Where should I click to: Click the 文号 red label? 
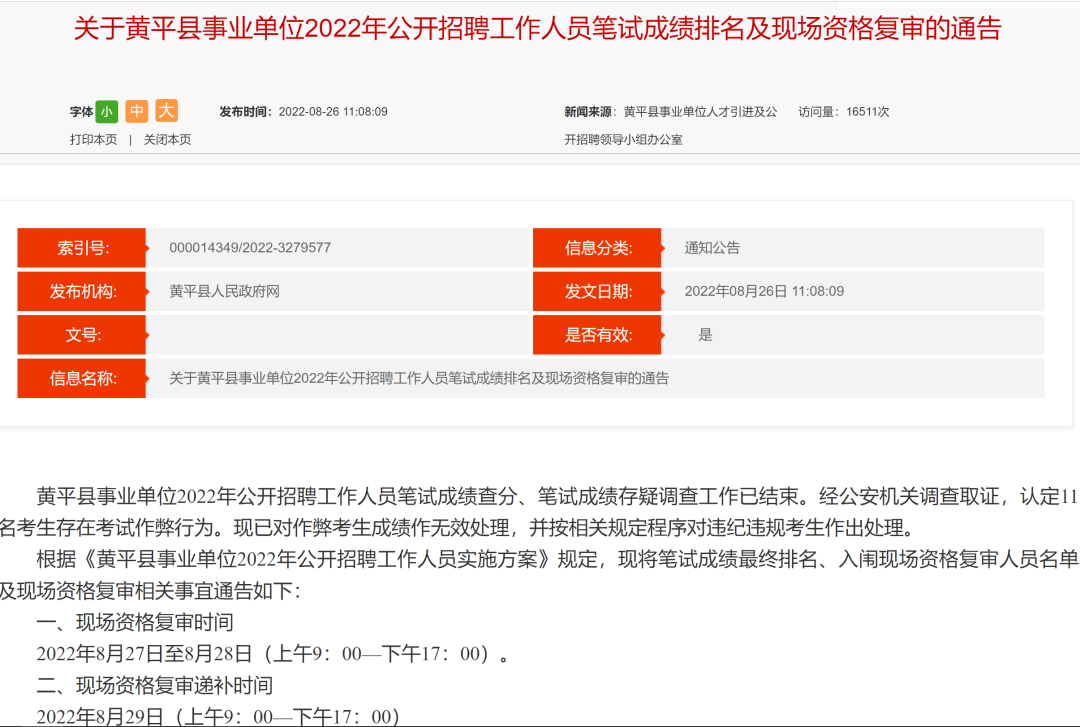pyautogui.click(x=82, y=335)
